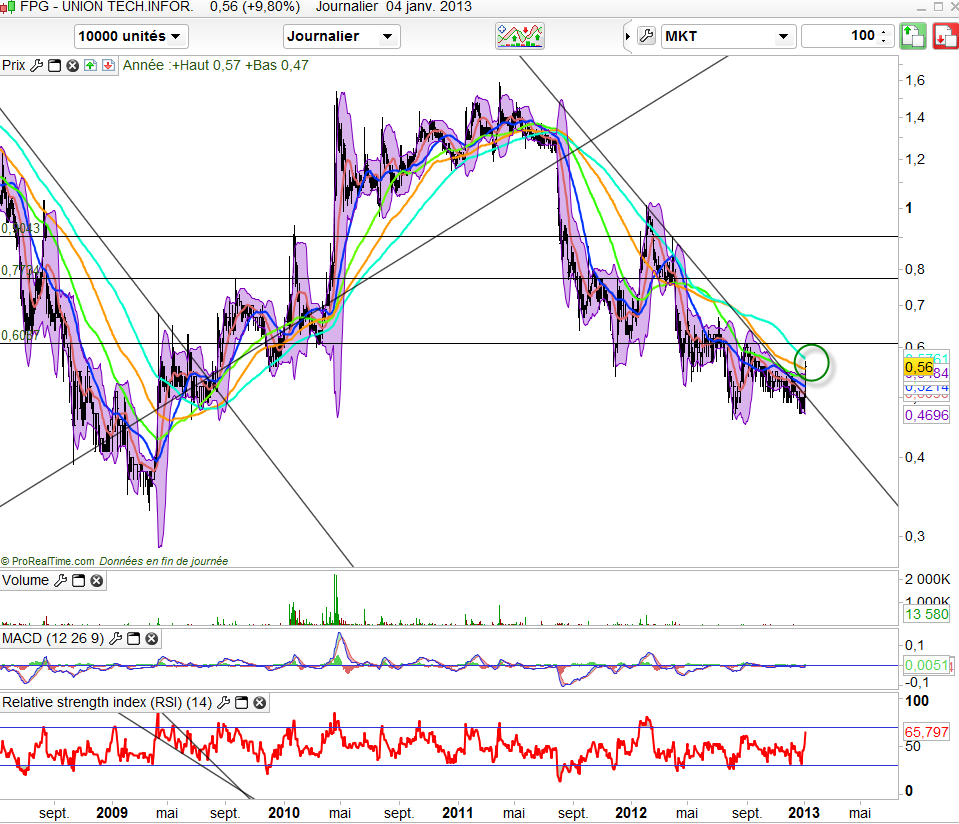
Task: Click green up-arrow icon in Prix panel
Action: coord(90,66)
